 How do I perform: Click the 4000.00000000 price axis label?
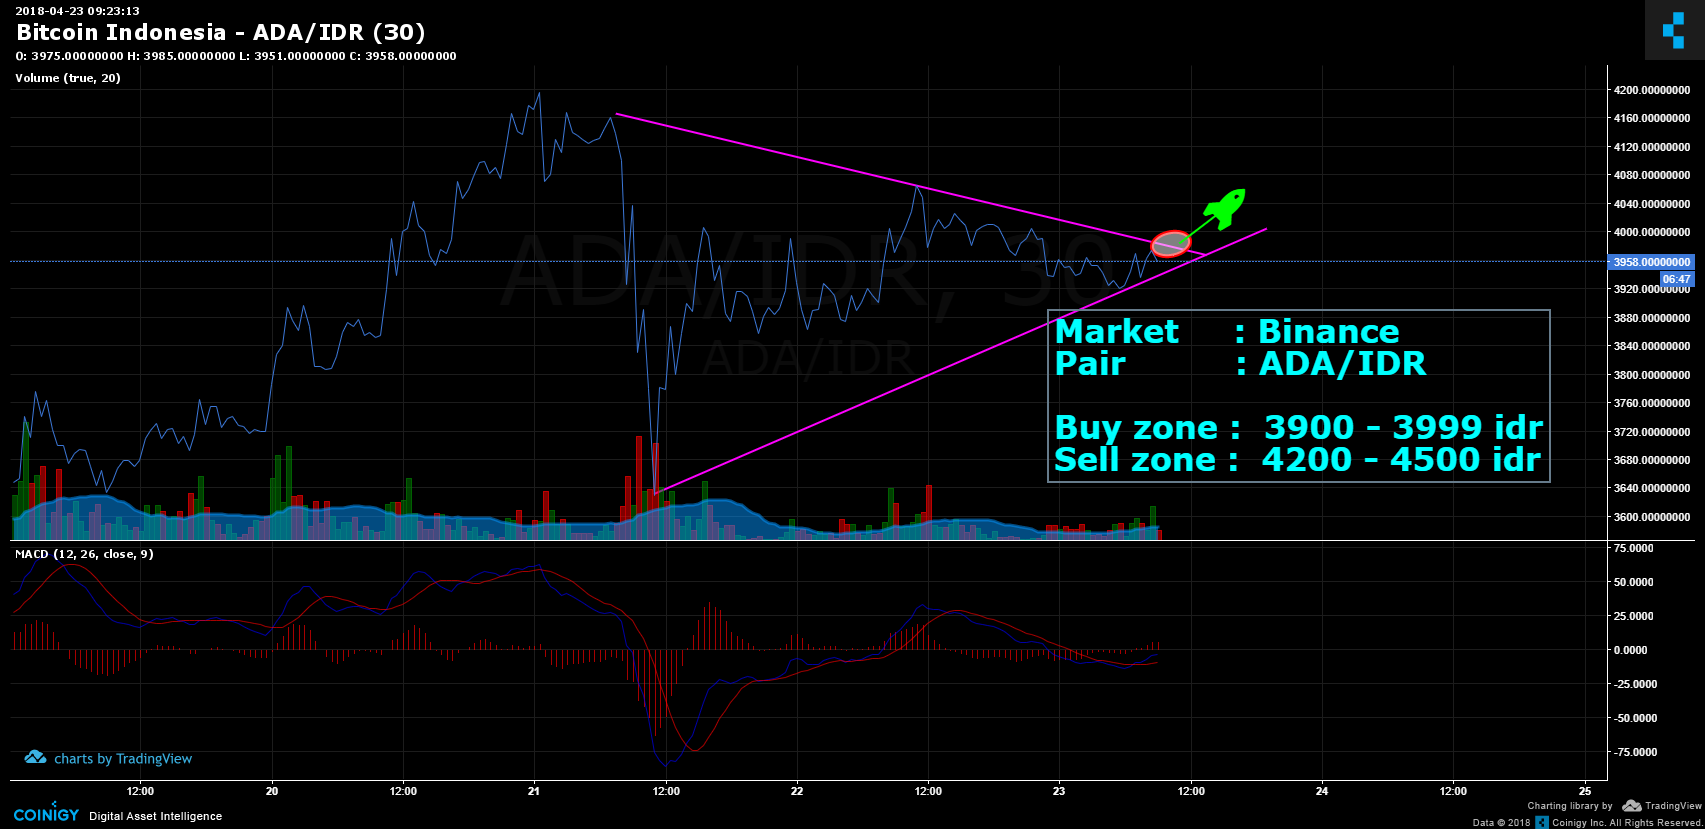click(1651, 232)
